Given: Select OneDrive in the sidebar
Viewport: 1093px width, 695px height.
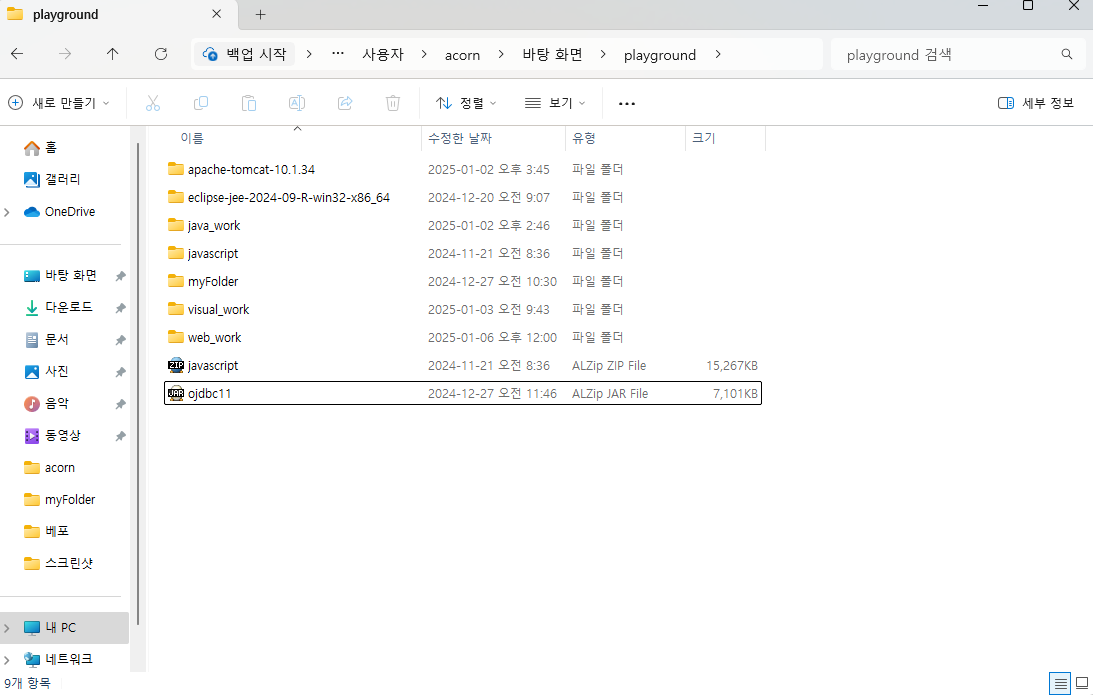Looking at the screenshot, I should [59, 211].
